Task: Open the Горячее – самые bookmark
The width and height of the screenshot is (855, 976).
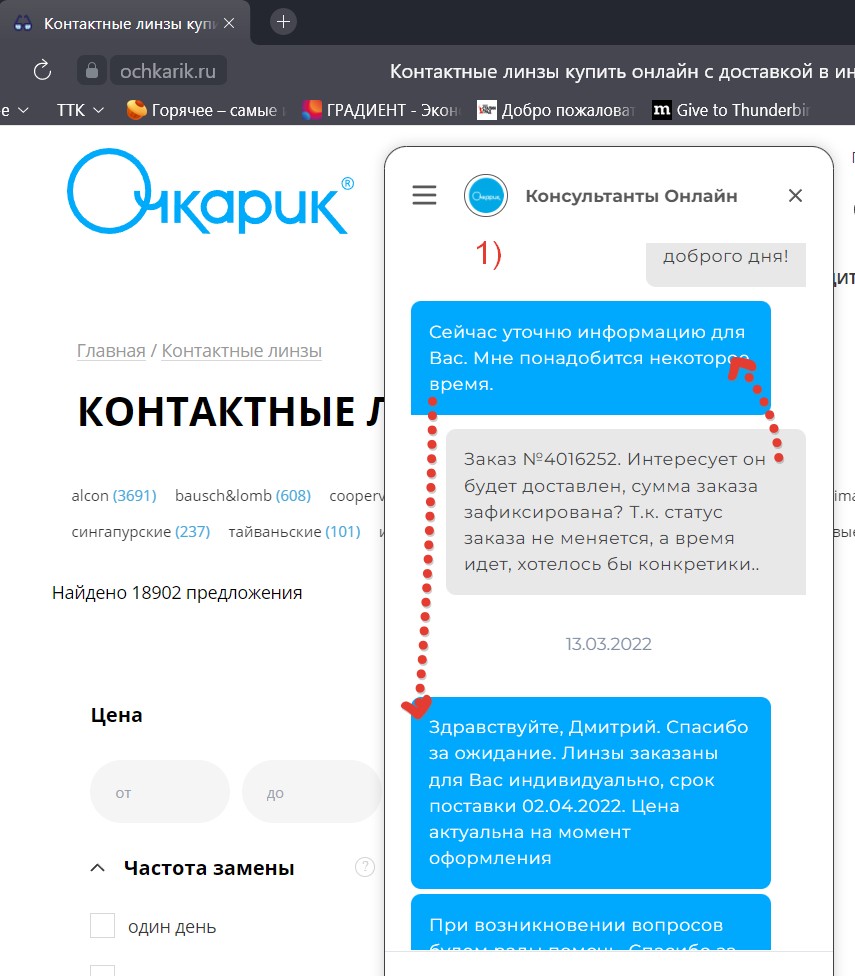Action: coord(205,110)
